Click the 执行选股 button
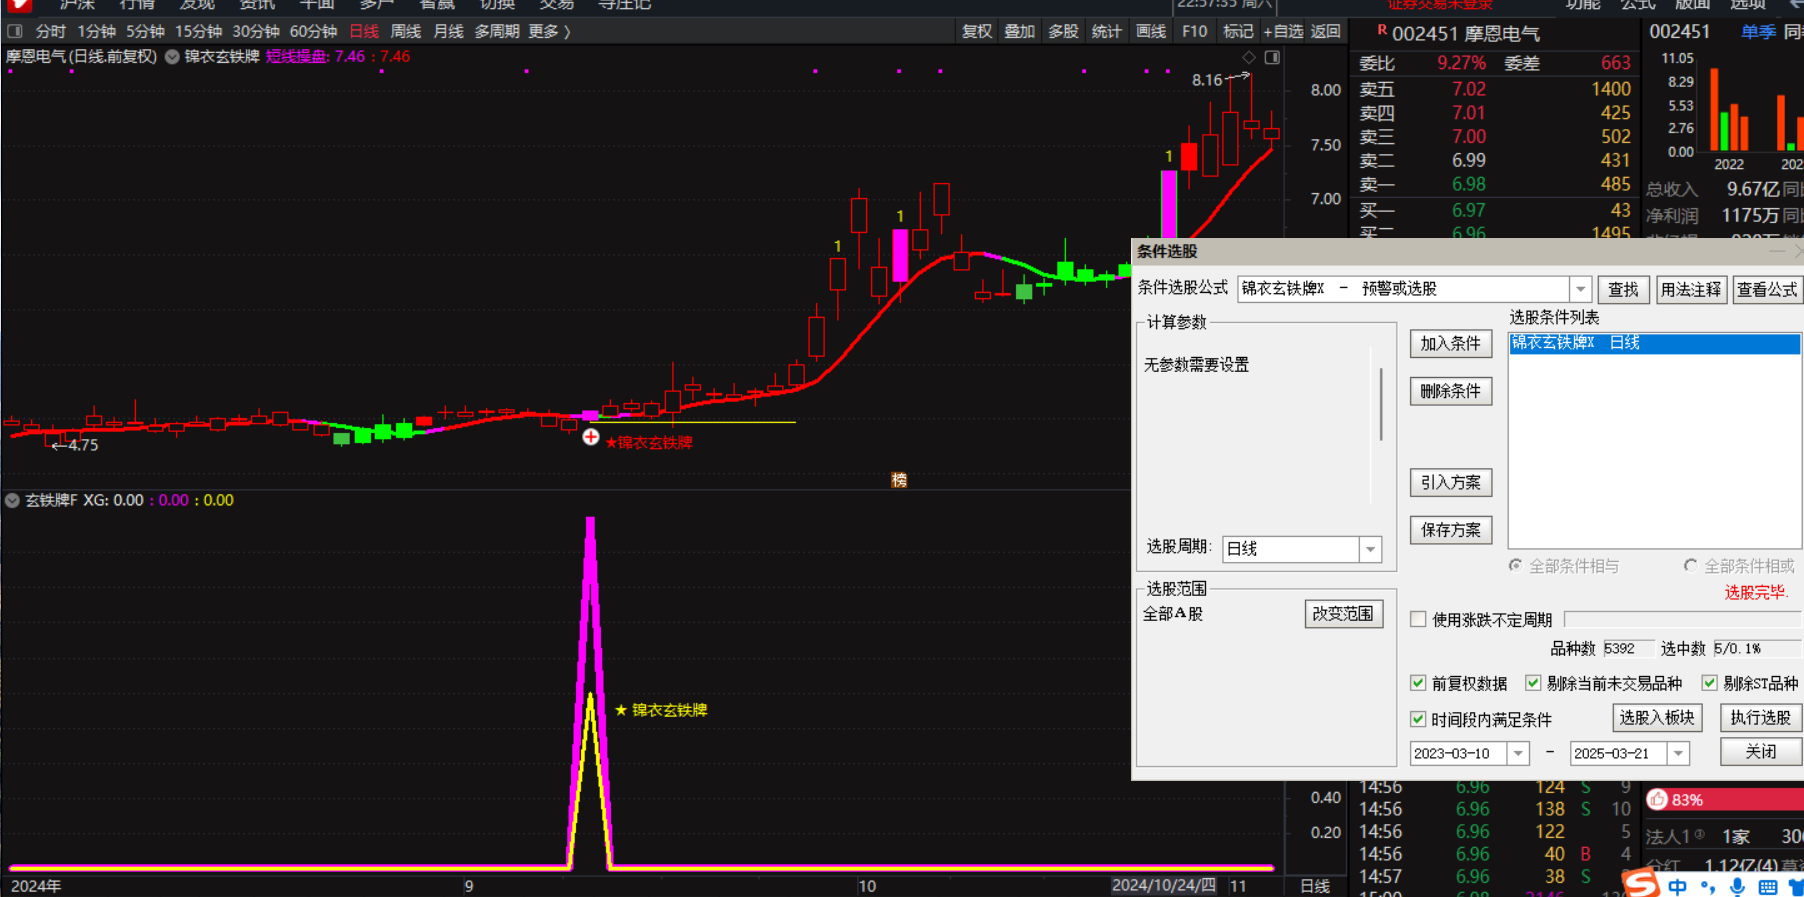The height and width of the screenshot is (897, 1804). coord(1760,718)
